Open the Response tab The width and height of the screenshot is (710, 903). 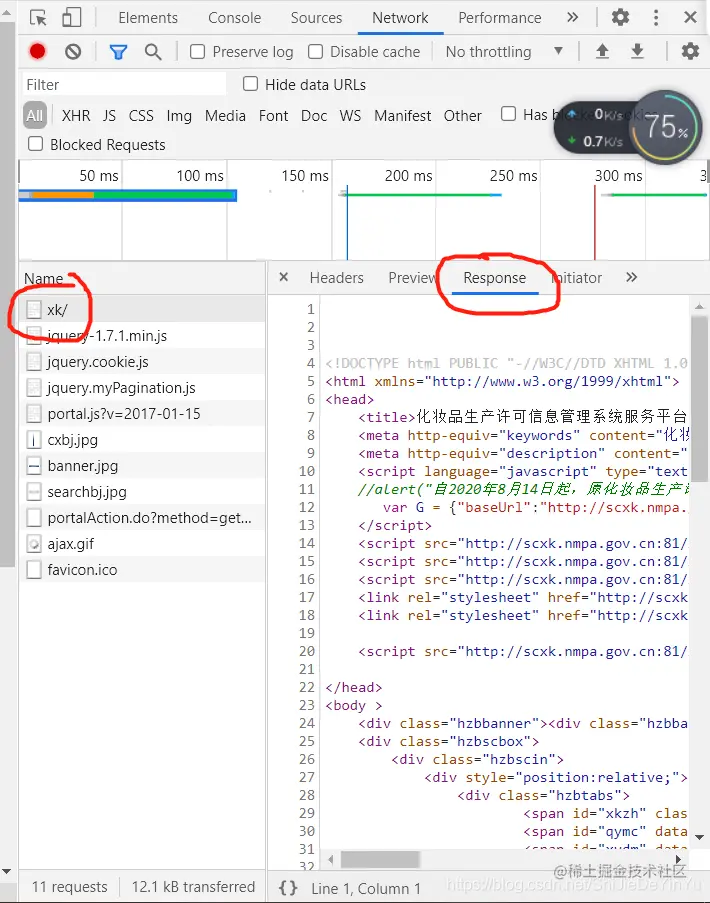coord(495,278)
